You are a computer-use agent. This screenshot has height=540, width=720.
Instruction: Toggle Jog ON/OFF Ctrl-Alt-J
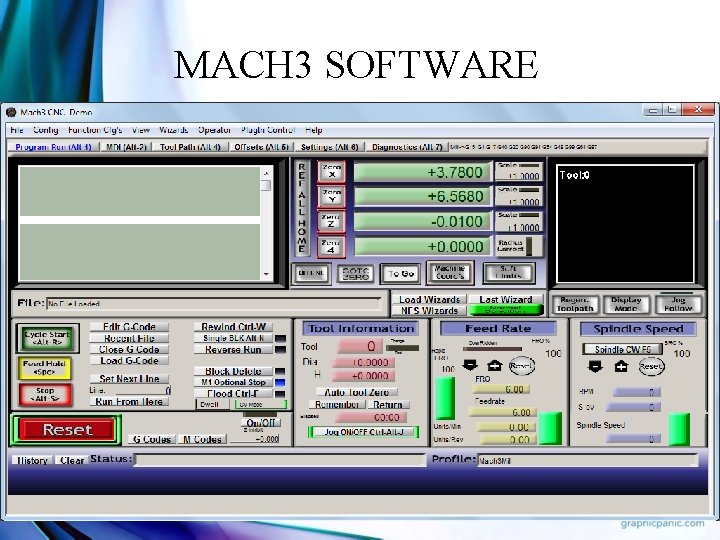click(363, 432)
